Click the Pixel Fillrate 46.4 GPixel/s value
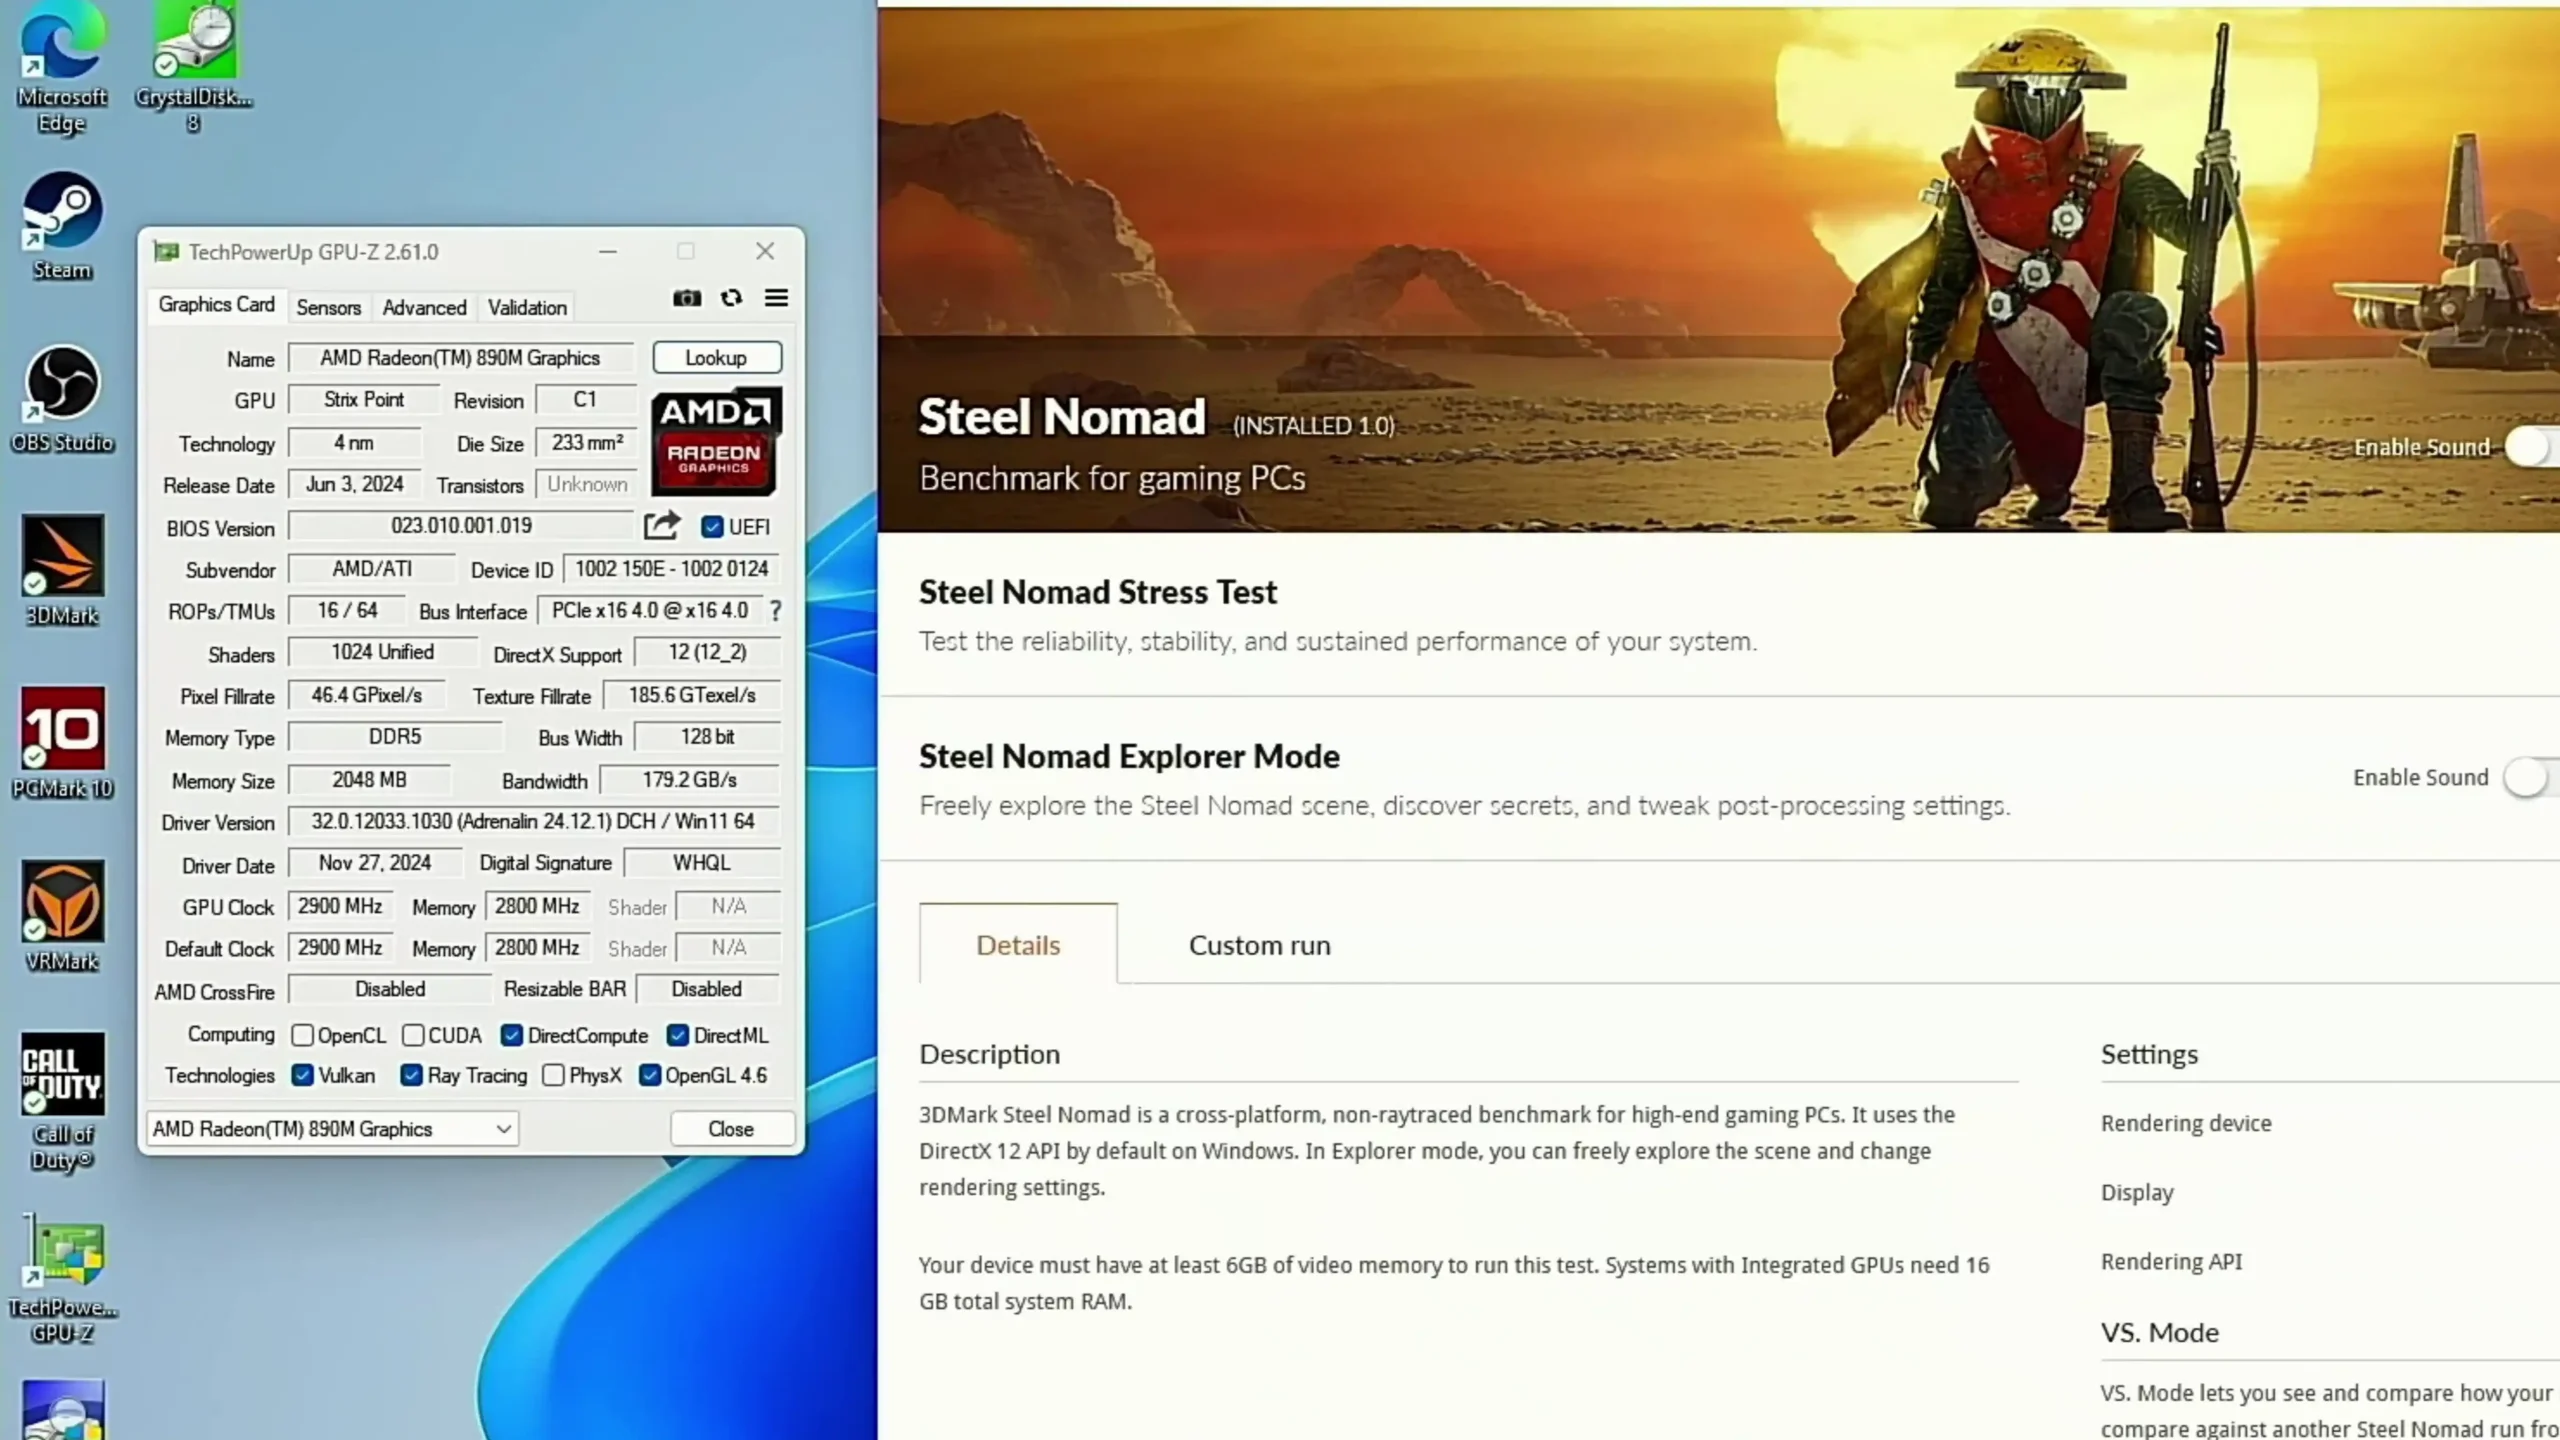 367,695
